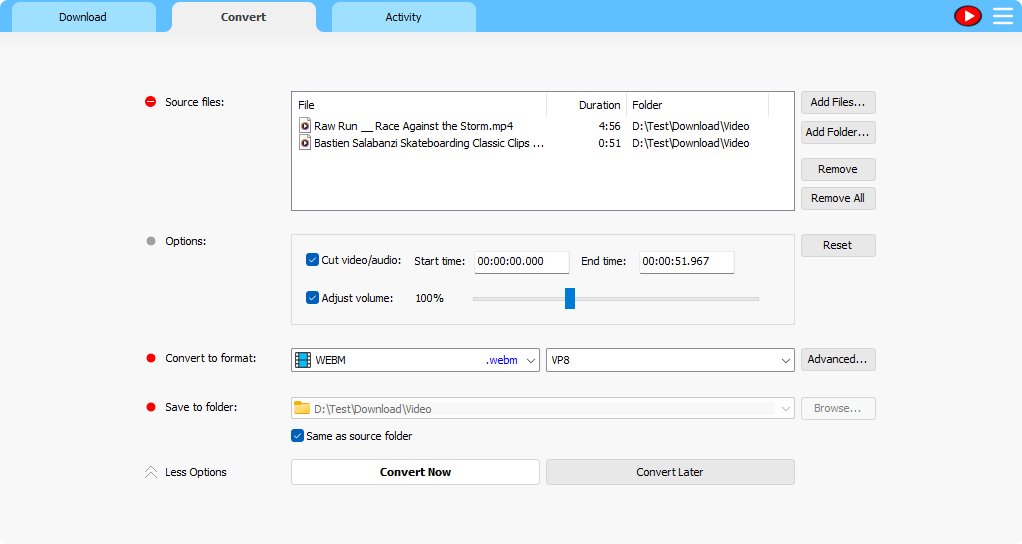Click the WEBM film strip format icon
Viewport: 1022px width, 544px height.
[303, 360]
